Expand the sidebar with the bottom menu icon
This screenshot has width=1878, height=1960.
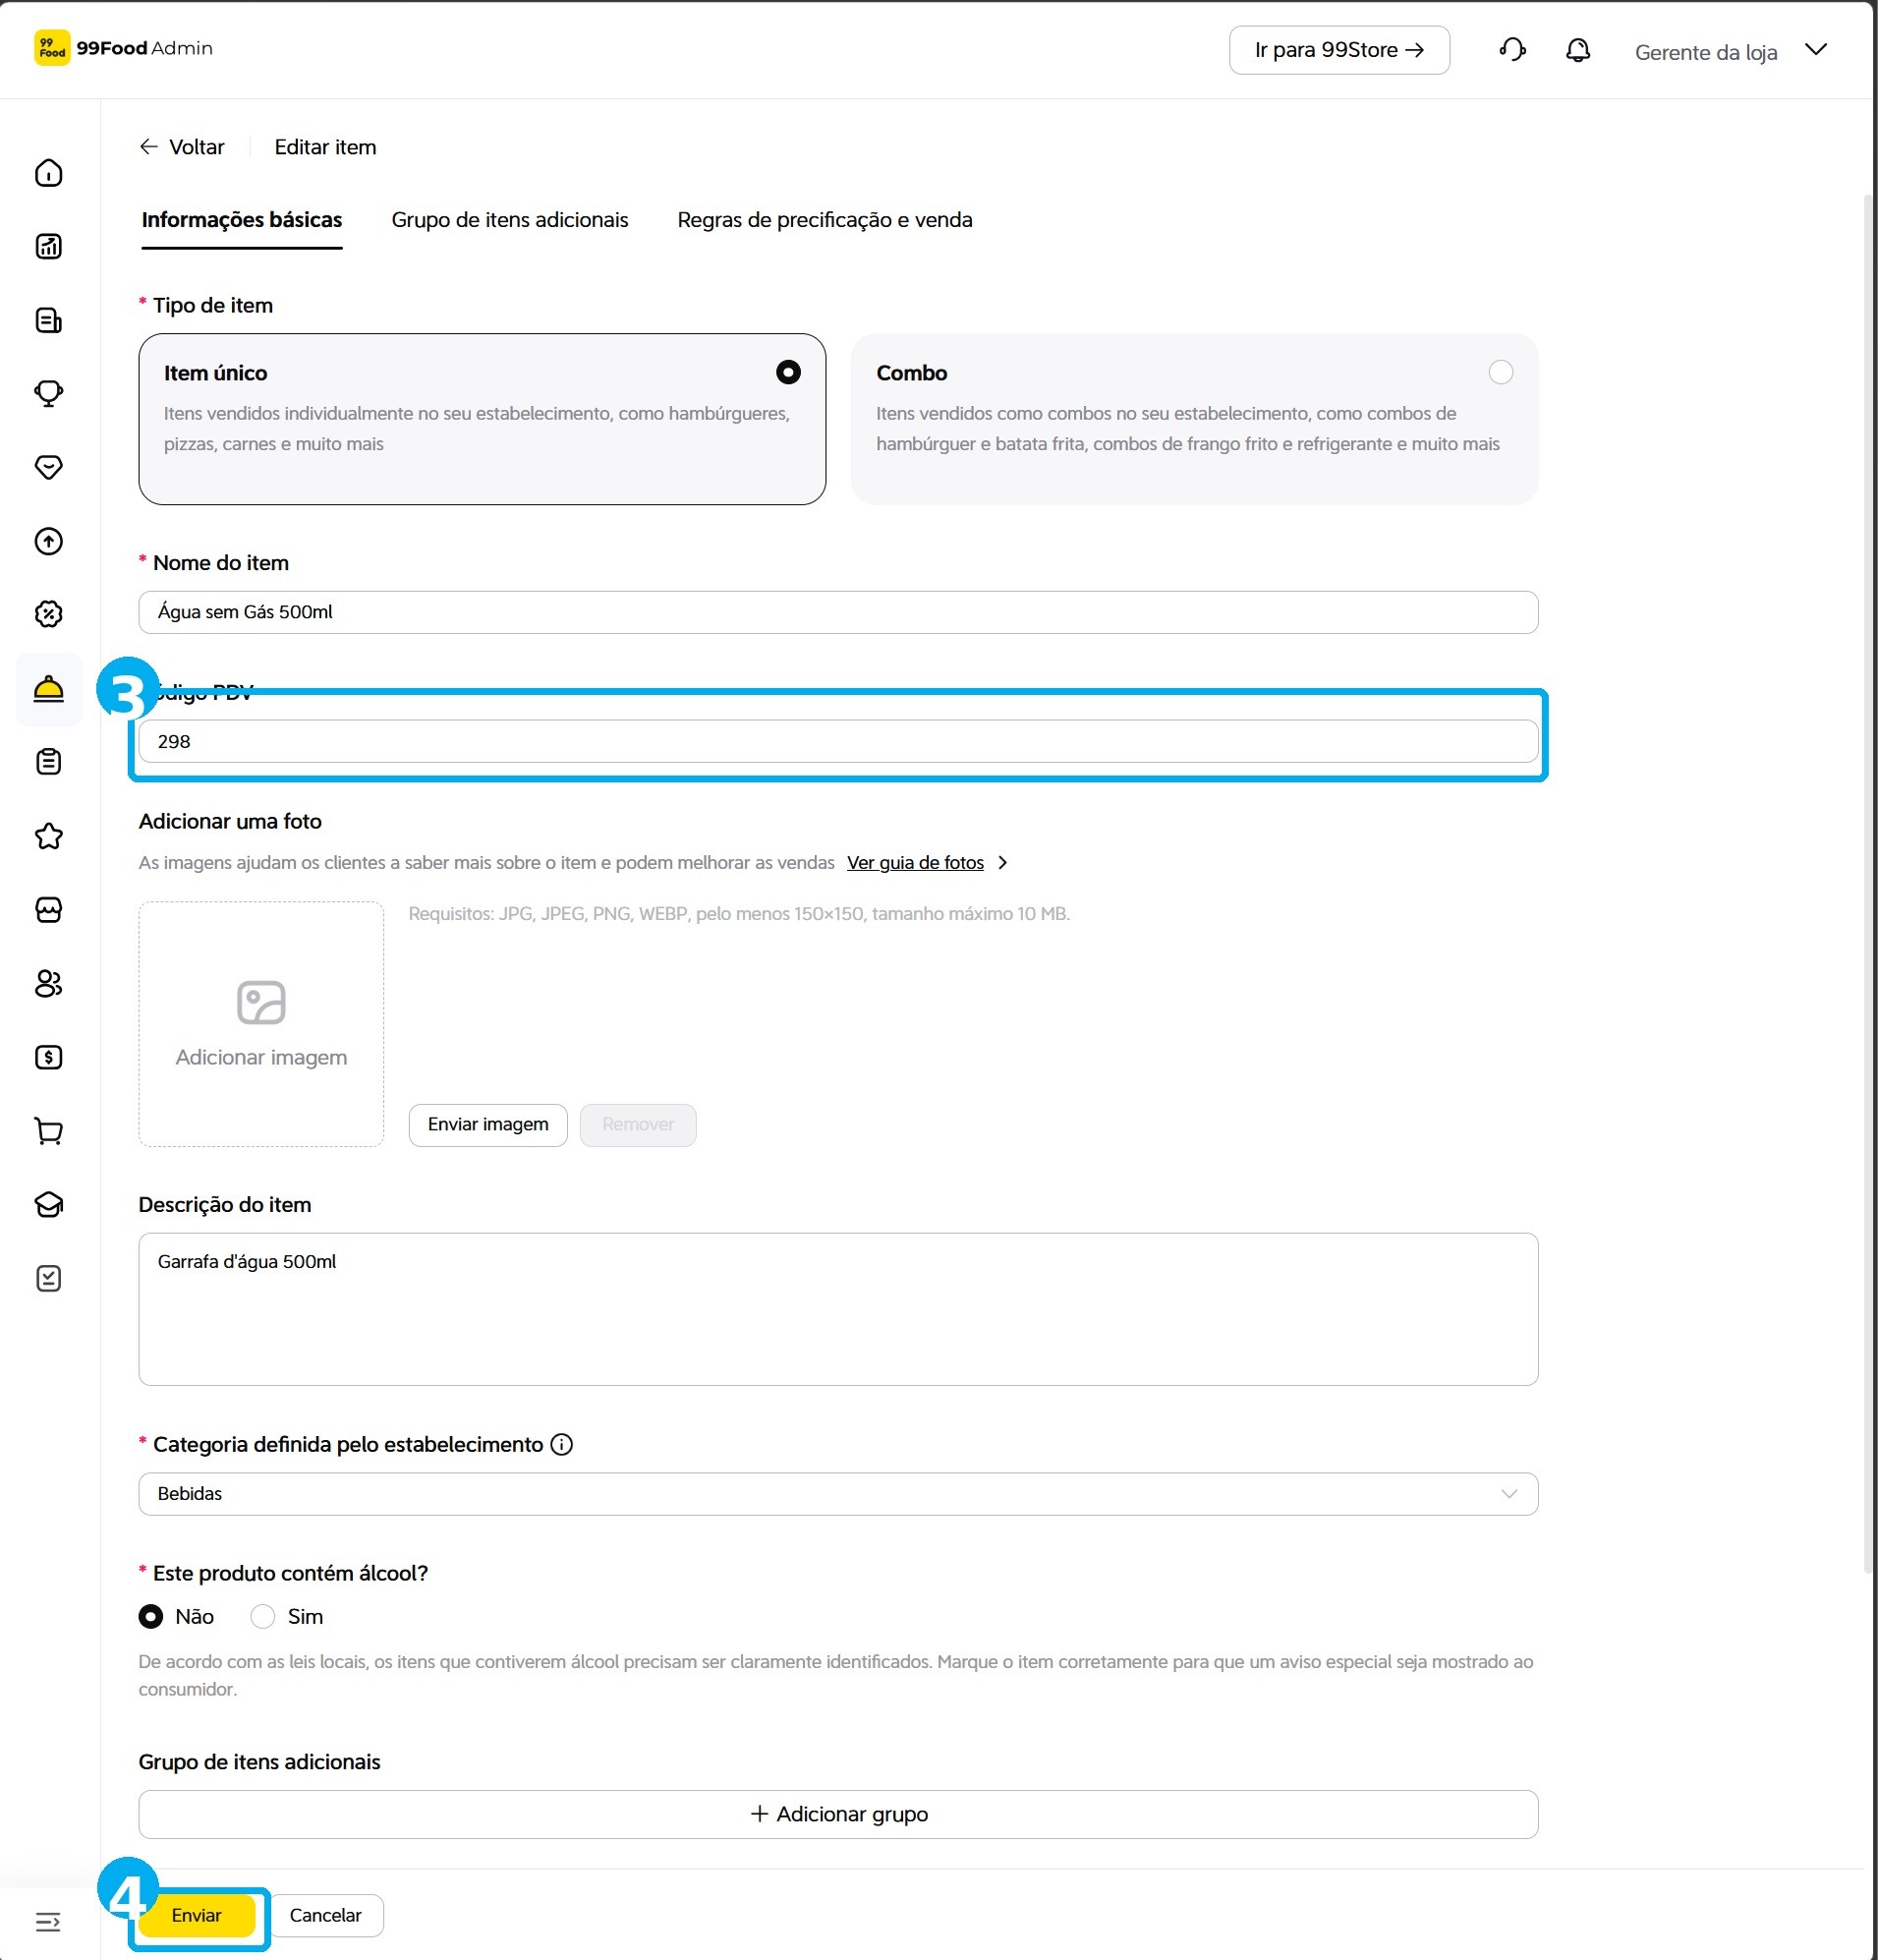[48, 1922]
